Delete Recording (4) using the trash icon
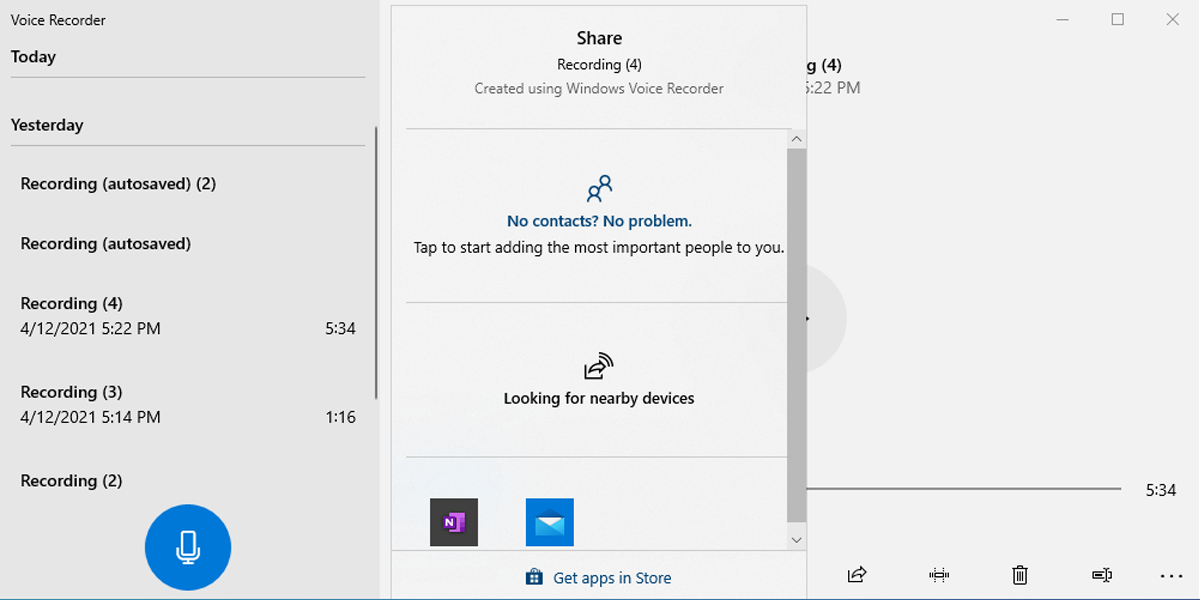1200x600 pixels. [x=1019, y=575]
